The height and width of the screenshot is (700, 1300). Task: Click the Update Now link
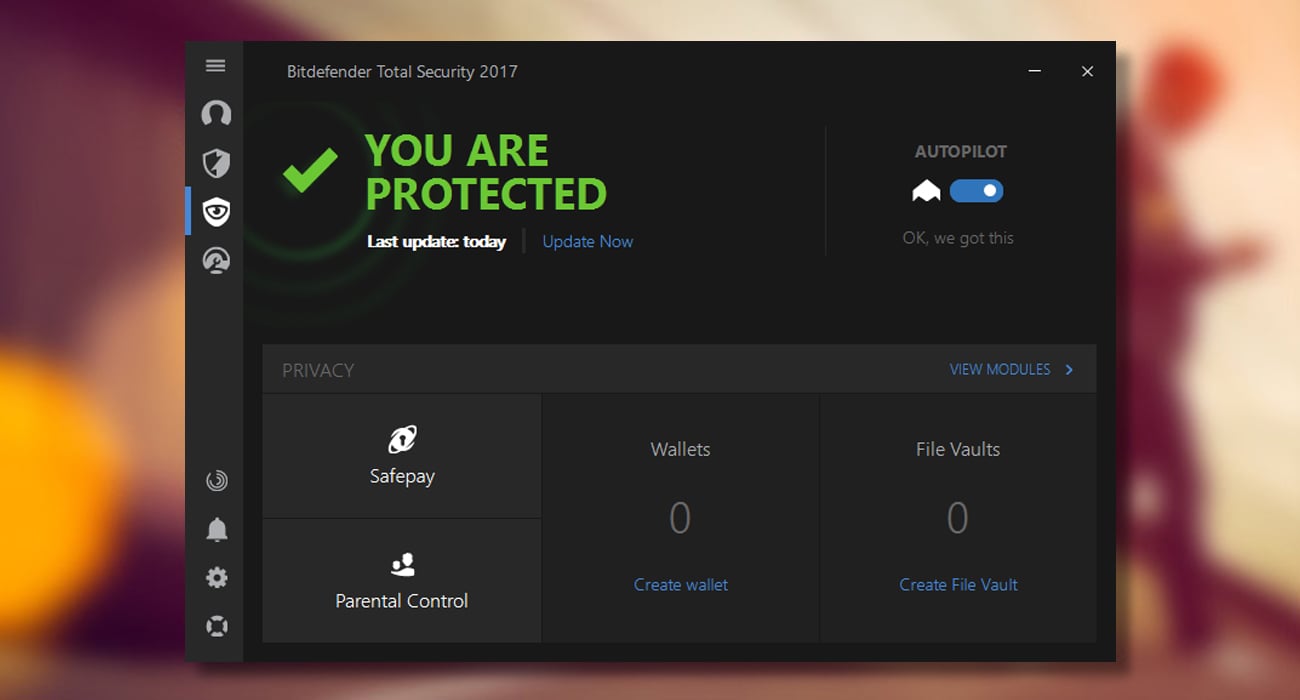[587, 241]
